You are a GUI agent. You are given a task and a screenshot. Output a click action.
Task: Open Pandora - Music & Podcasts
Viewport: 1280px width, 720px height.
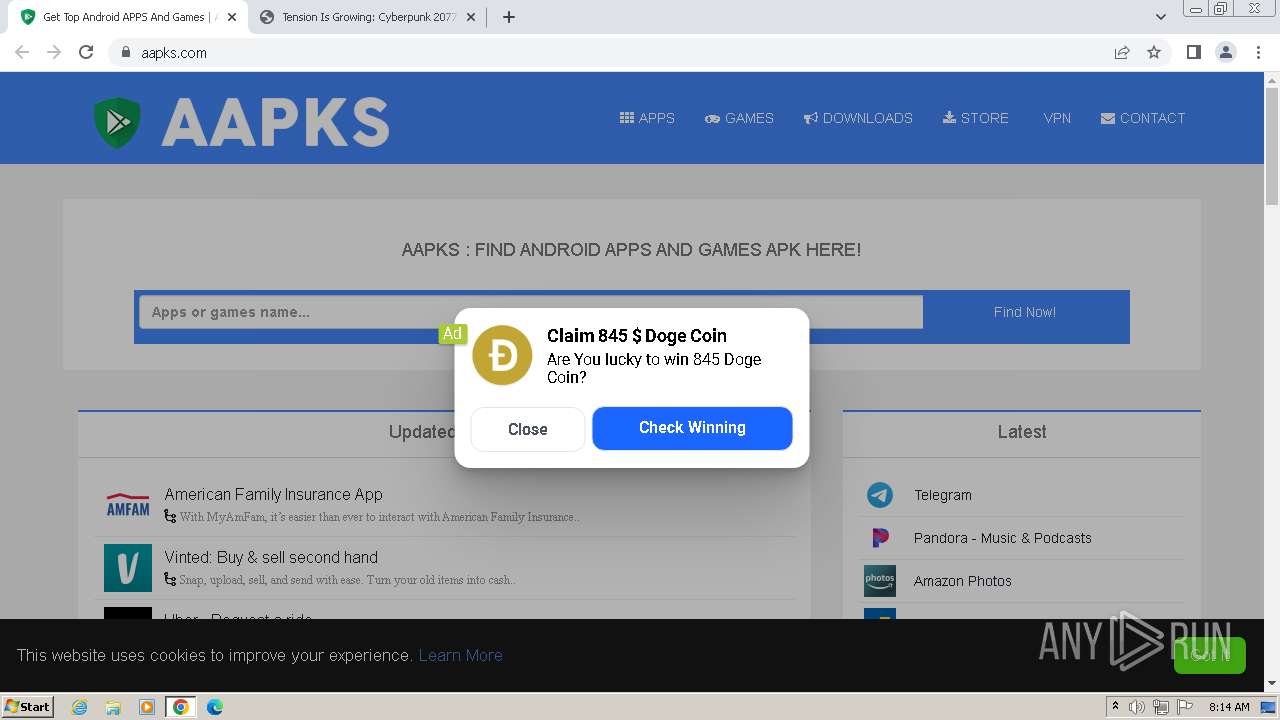click(1003, 538)
